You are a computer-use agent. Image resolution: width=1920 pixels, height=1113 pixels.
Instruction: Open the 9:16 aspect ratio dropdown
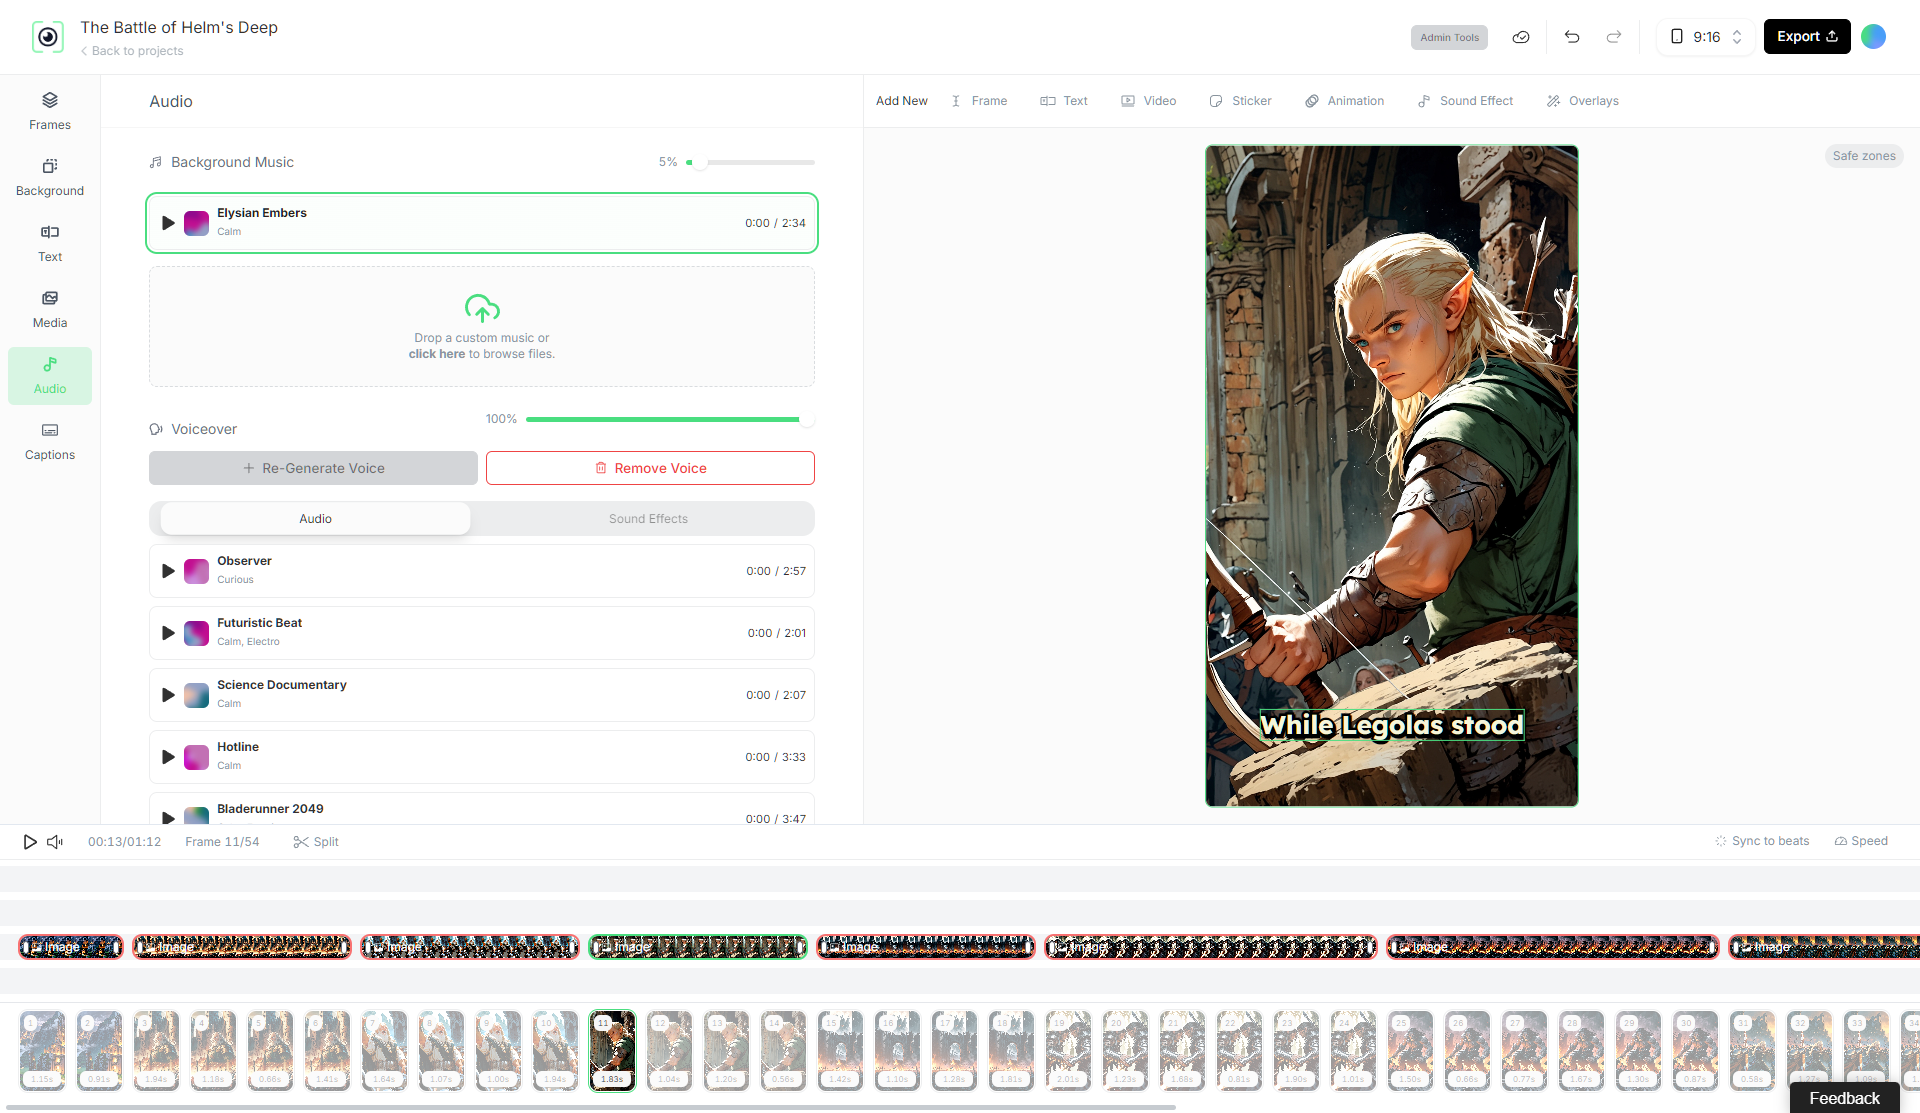(x=1706, y=37)
